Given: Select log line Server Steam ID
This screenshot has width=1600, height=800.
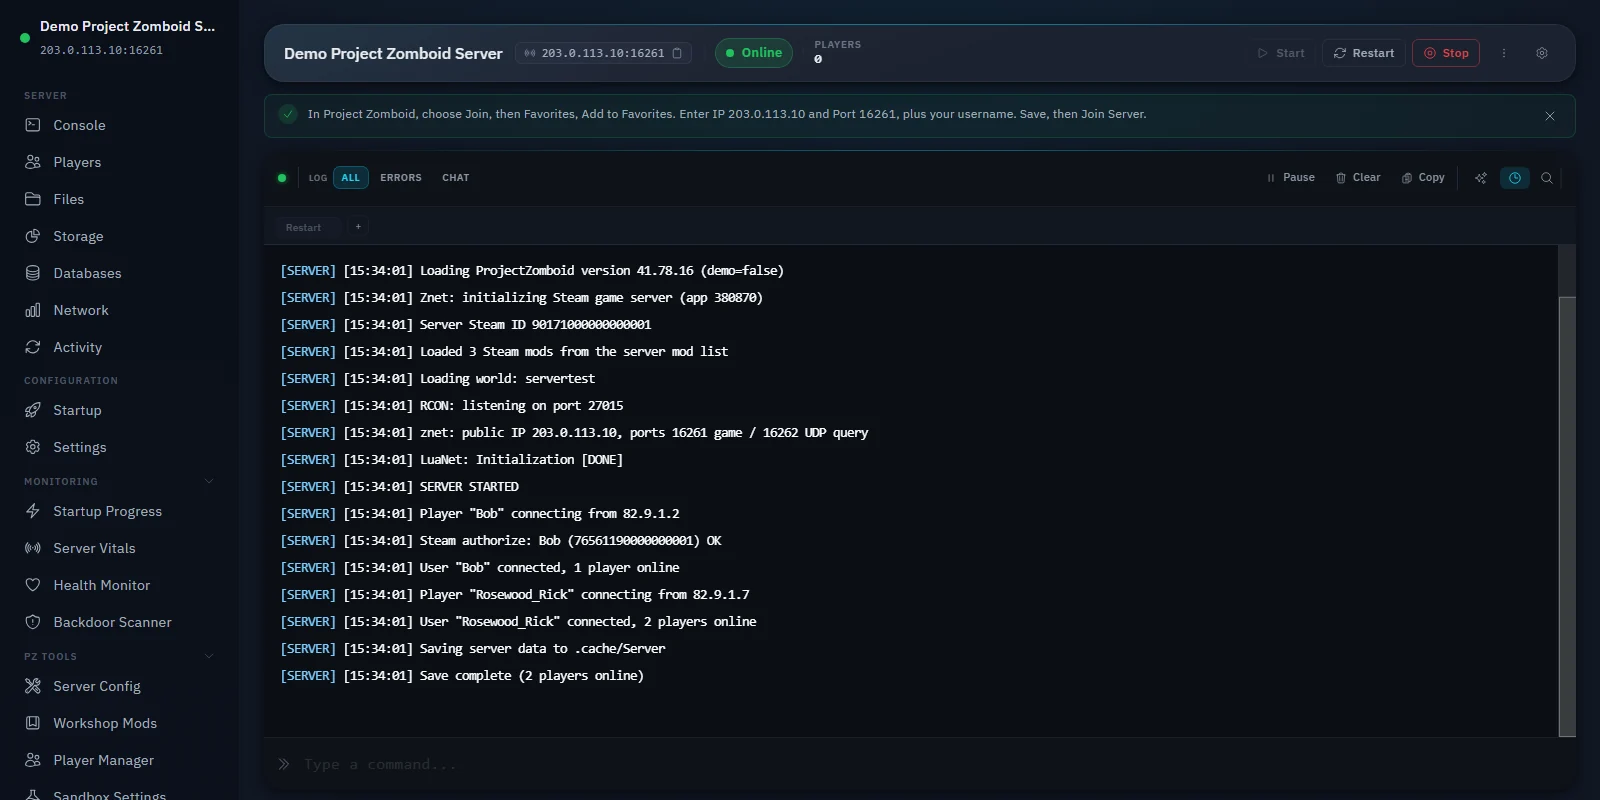Looking at the screenshot, I should (465, 325).
